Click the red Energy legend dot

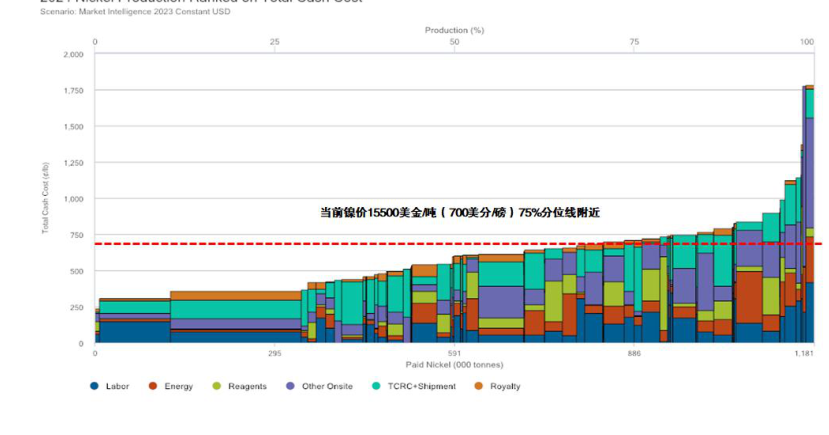(x=153, y=386)
